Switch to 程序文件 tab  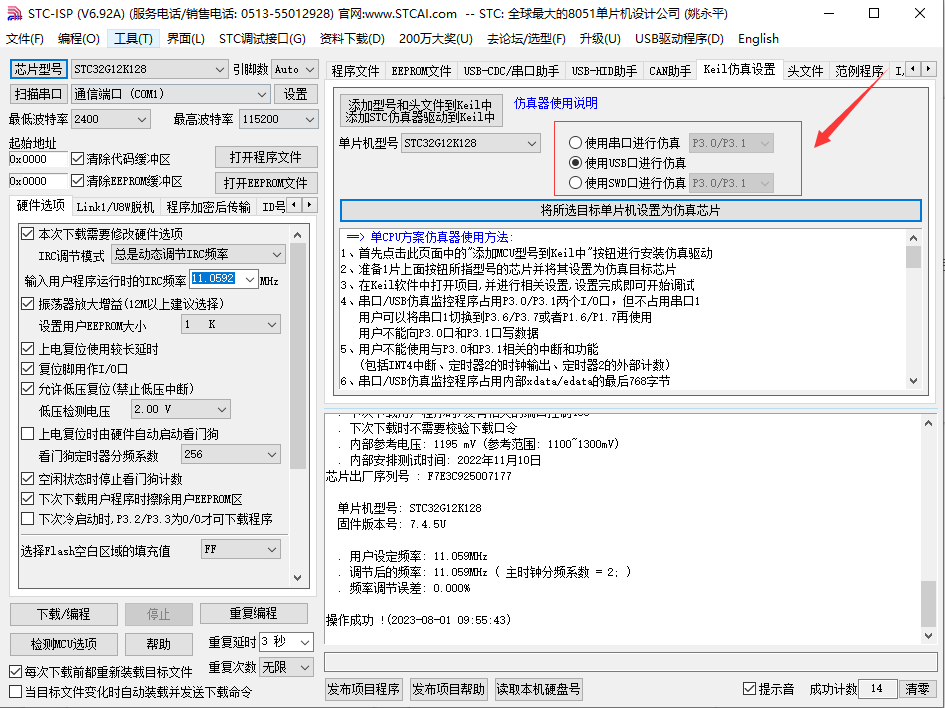point(355,71)
